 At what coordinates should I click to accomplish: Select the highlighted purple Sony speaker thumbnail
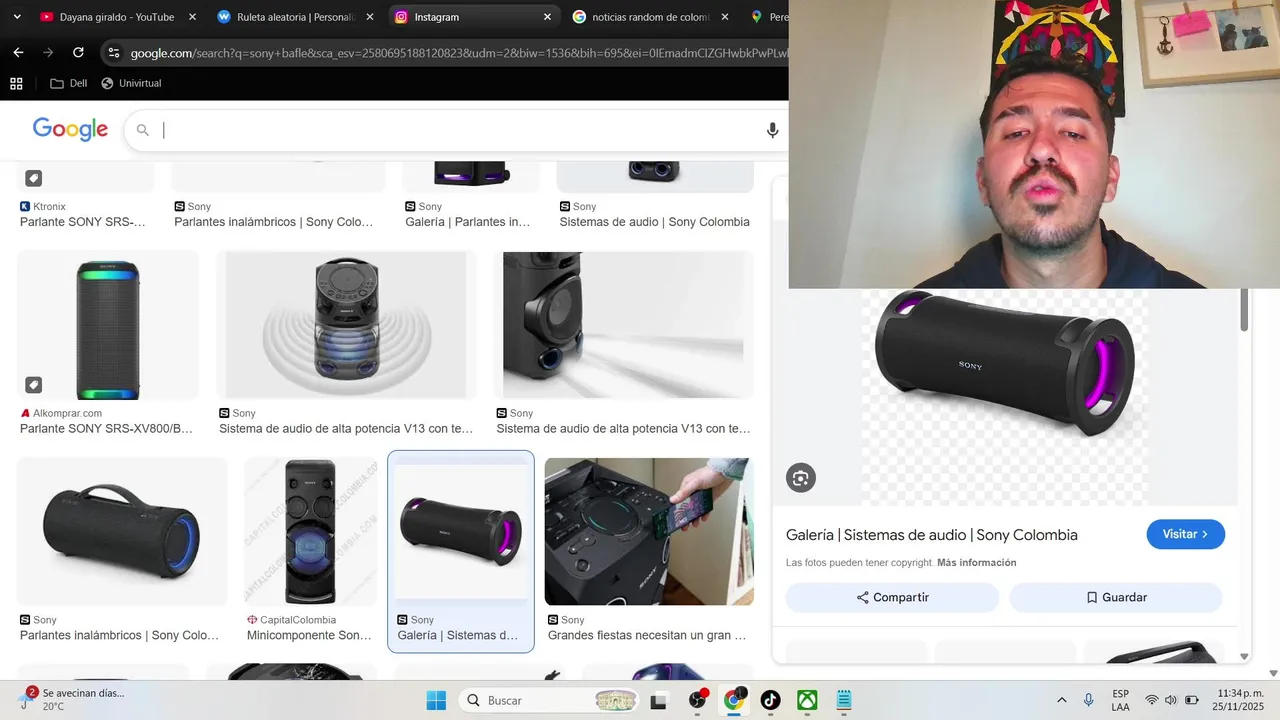click(461, 531)
